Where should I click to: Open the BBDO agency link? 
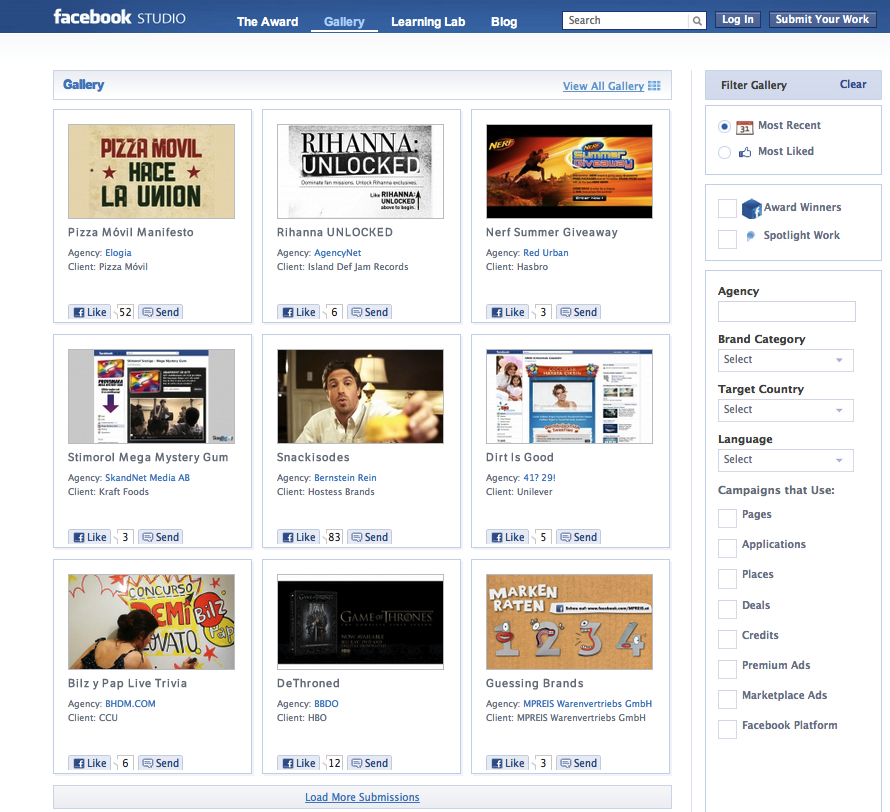point(326,704)
